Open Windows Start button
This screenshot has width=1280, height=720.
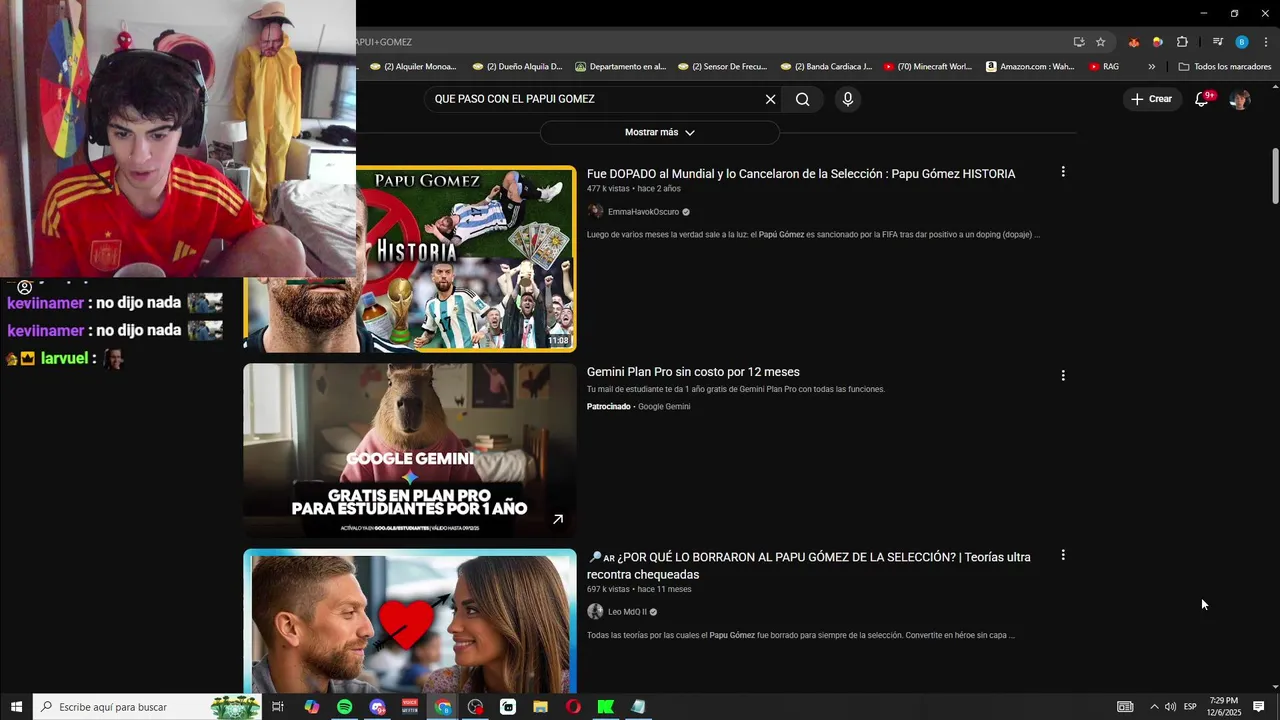pos(16,707)
